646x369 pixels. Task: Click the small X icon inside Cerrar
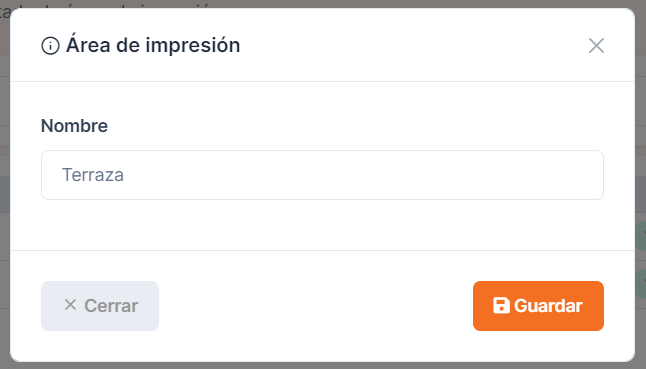[70, 305]
